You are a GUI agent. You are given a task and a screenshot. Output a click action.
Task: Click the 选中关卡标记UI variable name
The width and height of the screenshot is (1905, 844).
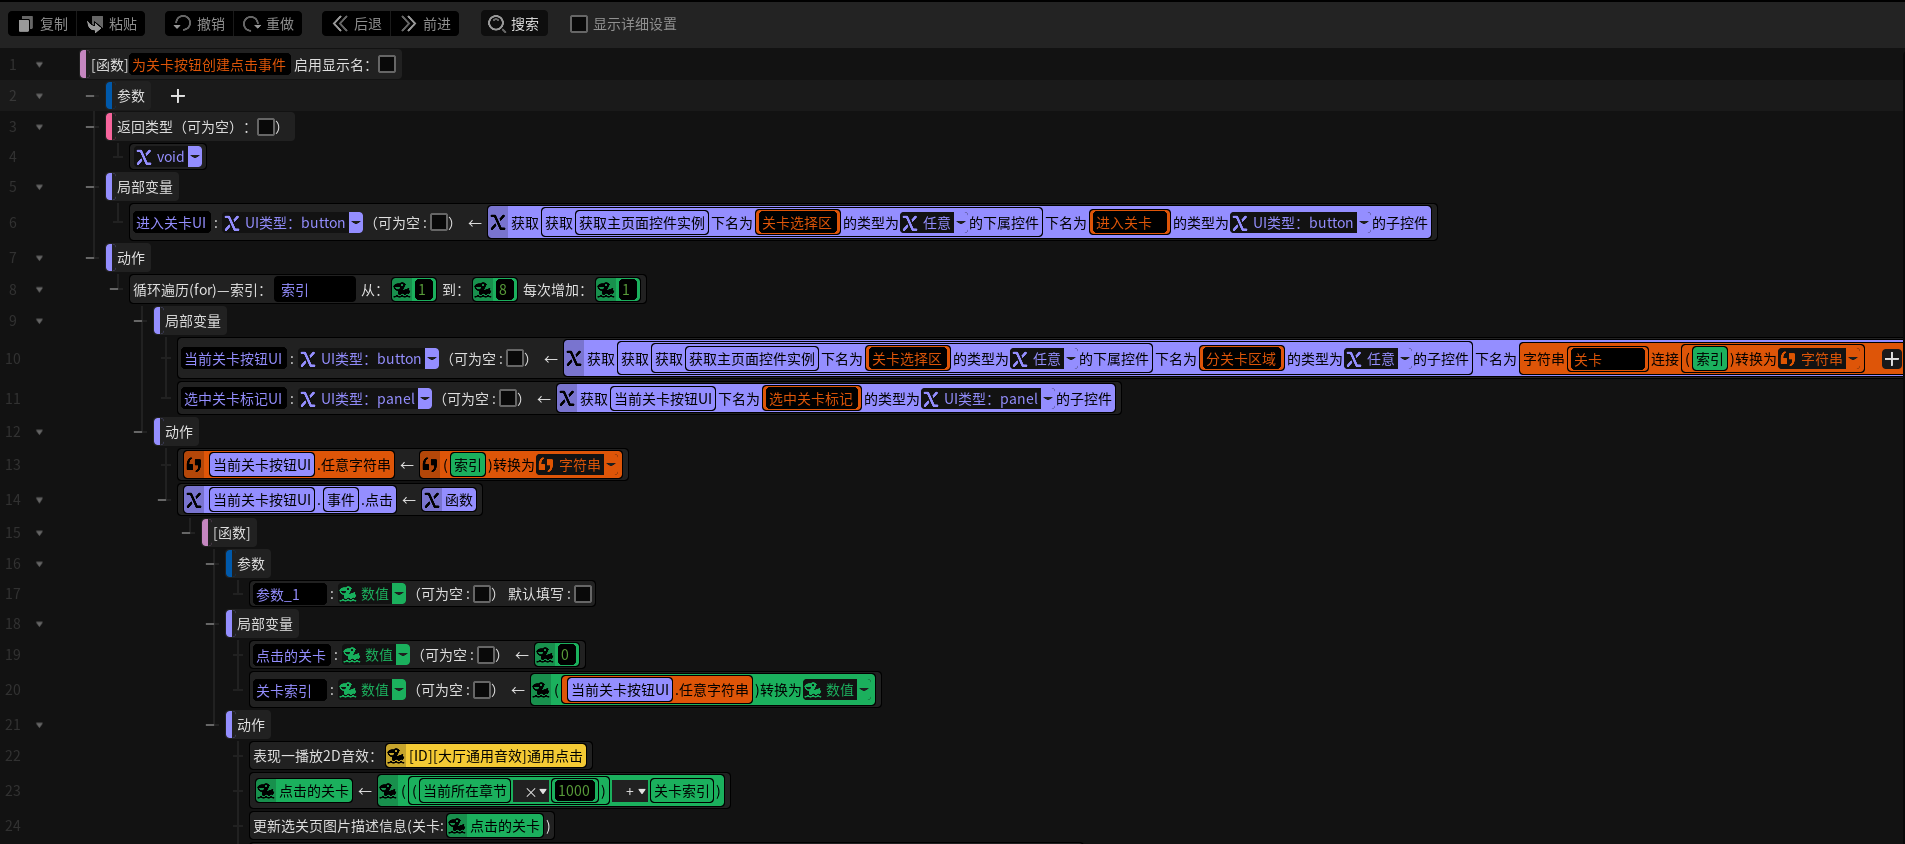tap(233, 399)
